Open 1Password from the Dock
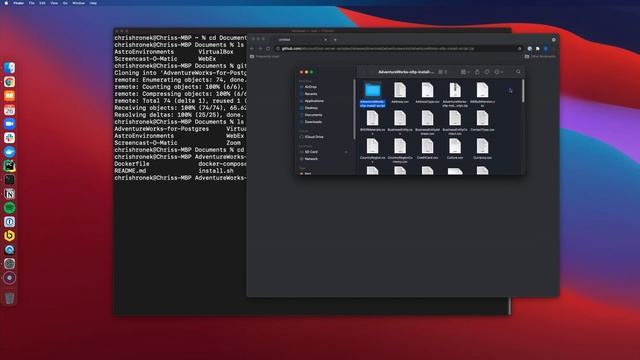The width and height of the screenshot is (640, 360). coord(9,222)
